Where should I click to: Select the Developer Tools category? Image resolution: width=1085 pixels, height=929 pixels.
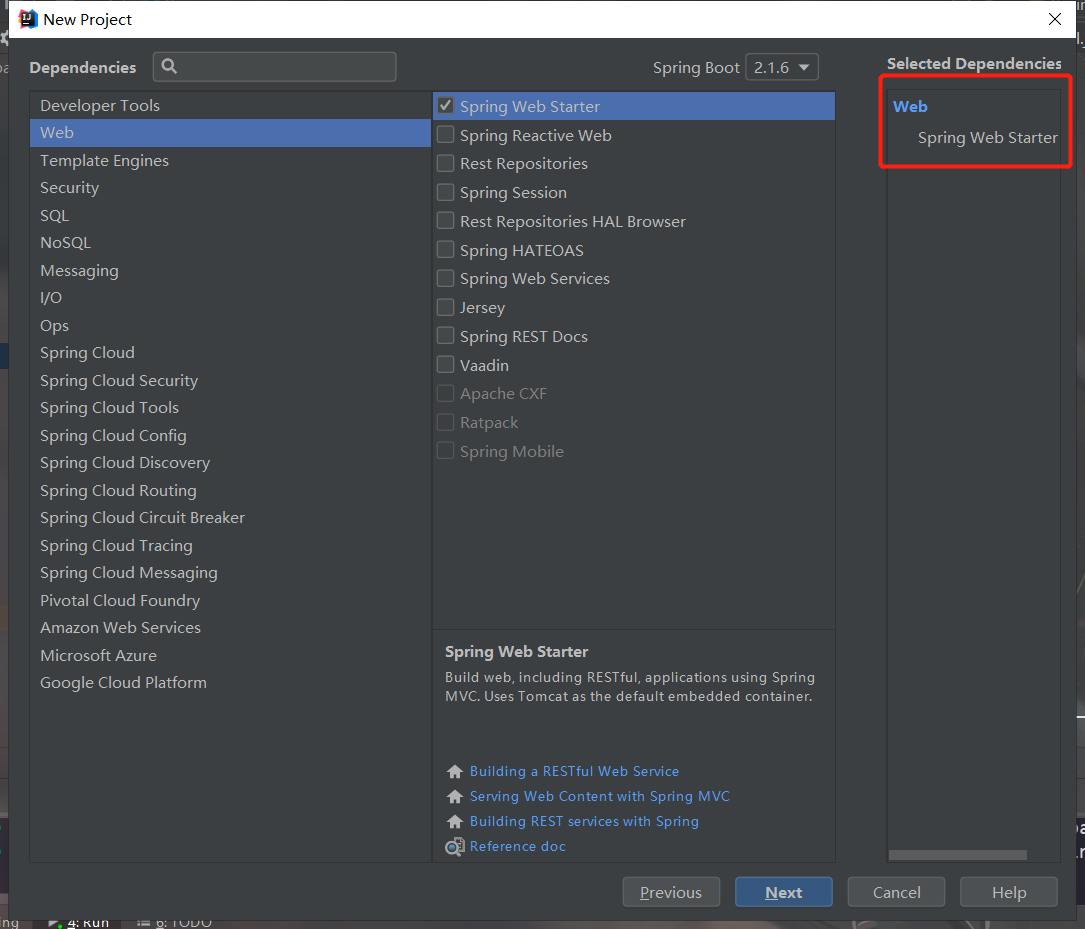230,105
